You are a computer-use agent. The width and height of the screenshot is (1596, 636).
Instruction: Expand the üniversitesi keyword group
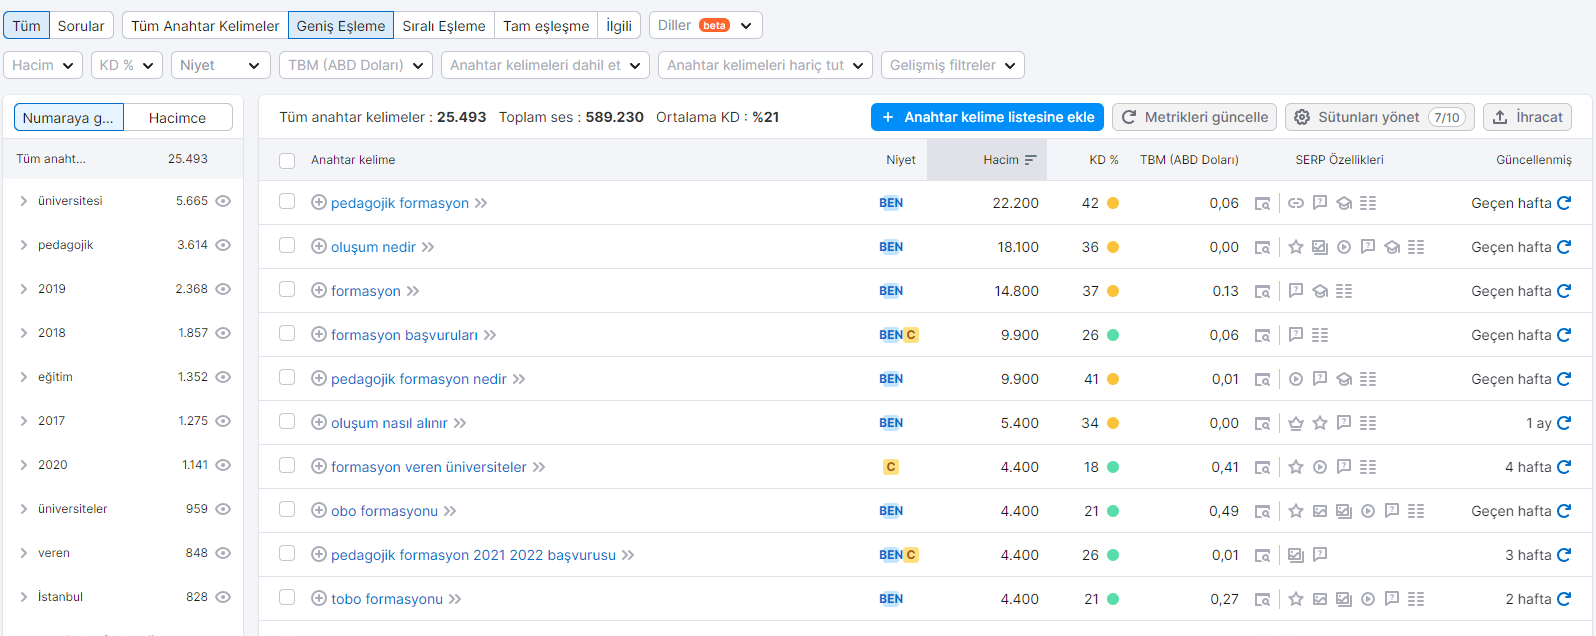(x=23, y=201)
